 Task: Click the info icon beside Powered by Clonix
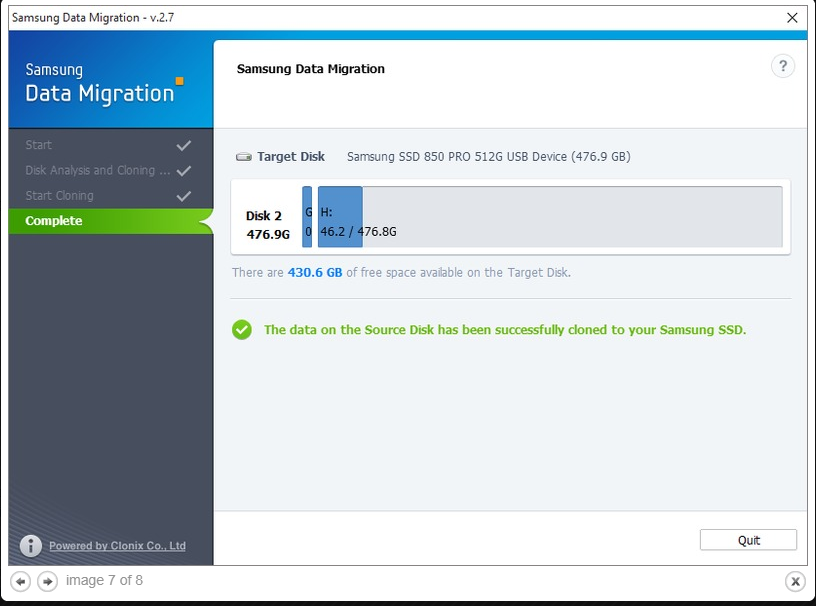click(31, 546)
